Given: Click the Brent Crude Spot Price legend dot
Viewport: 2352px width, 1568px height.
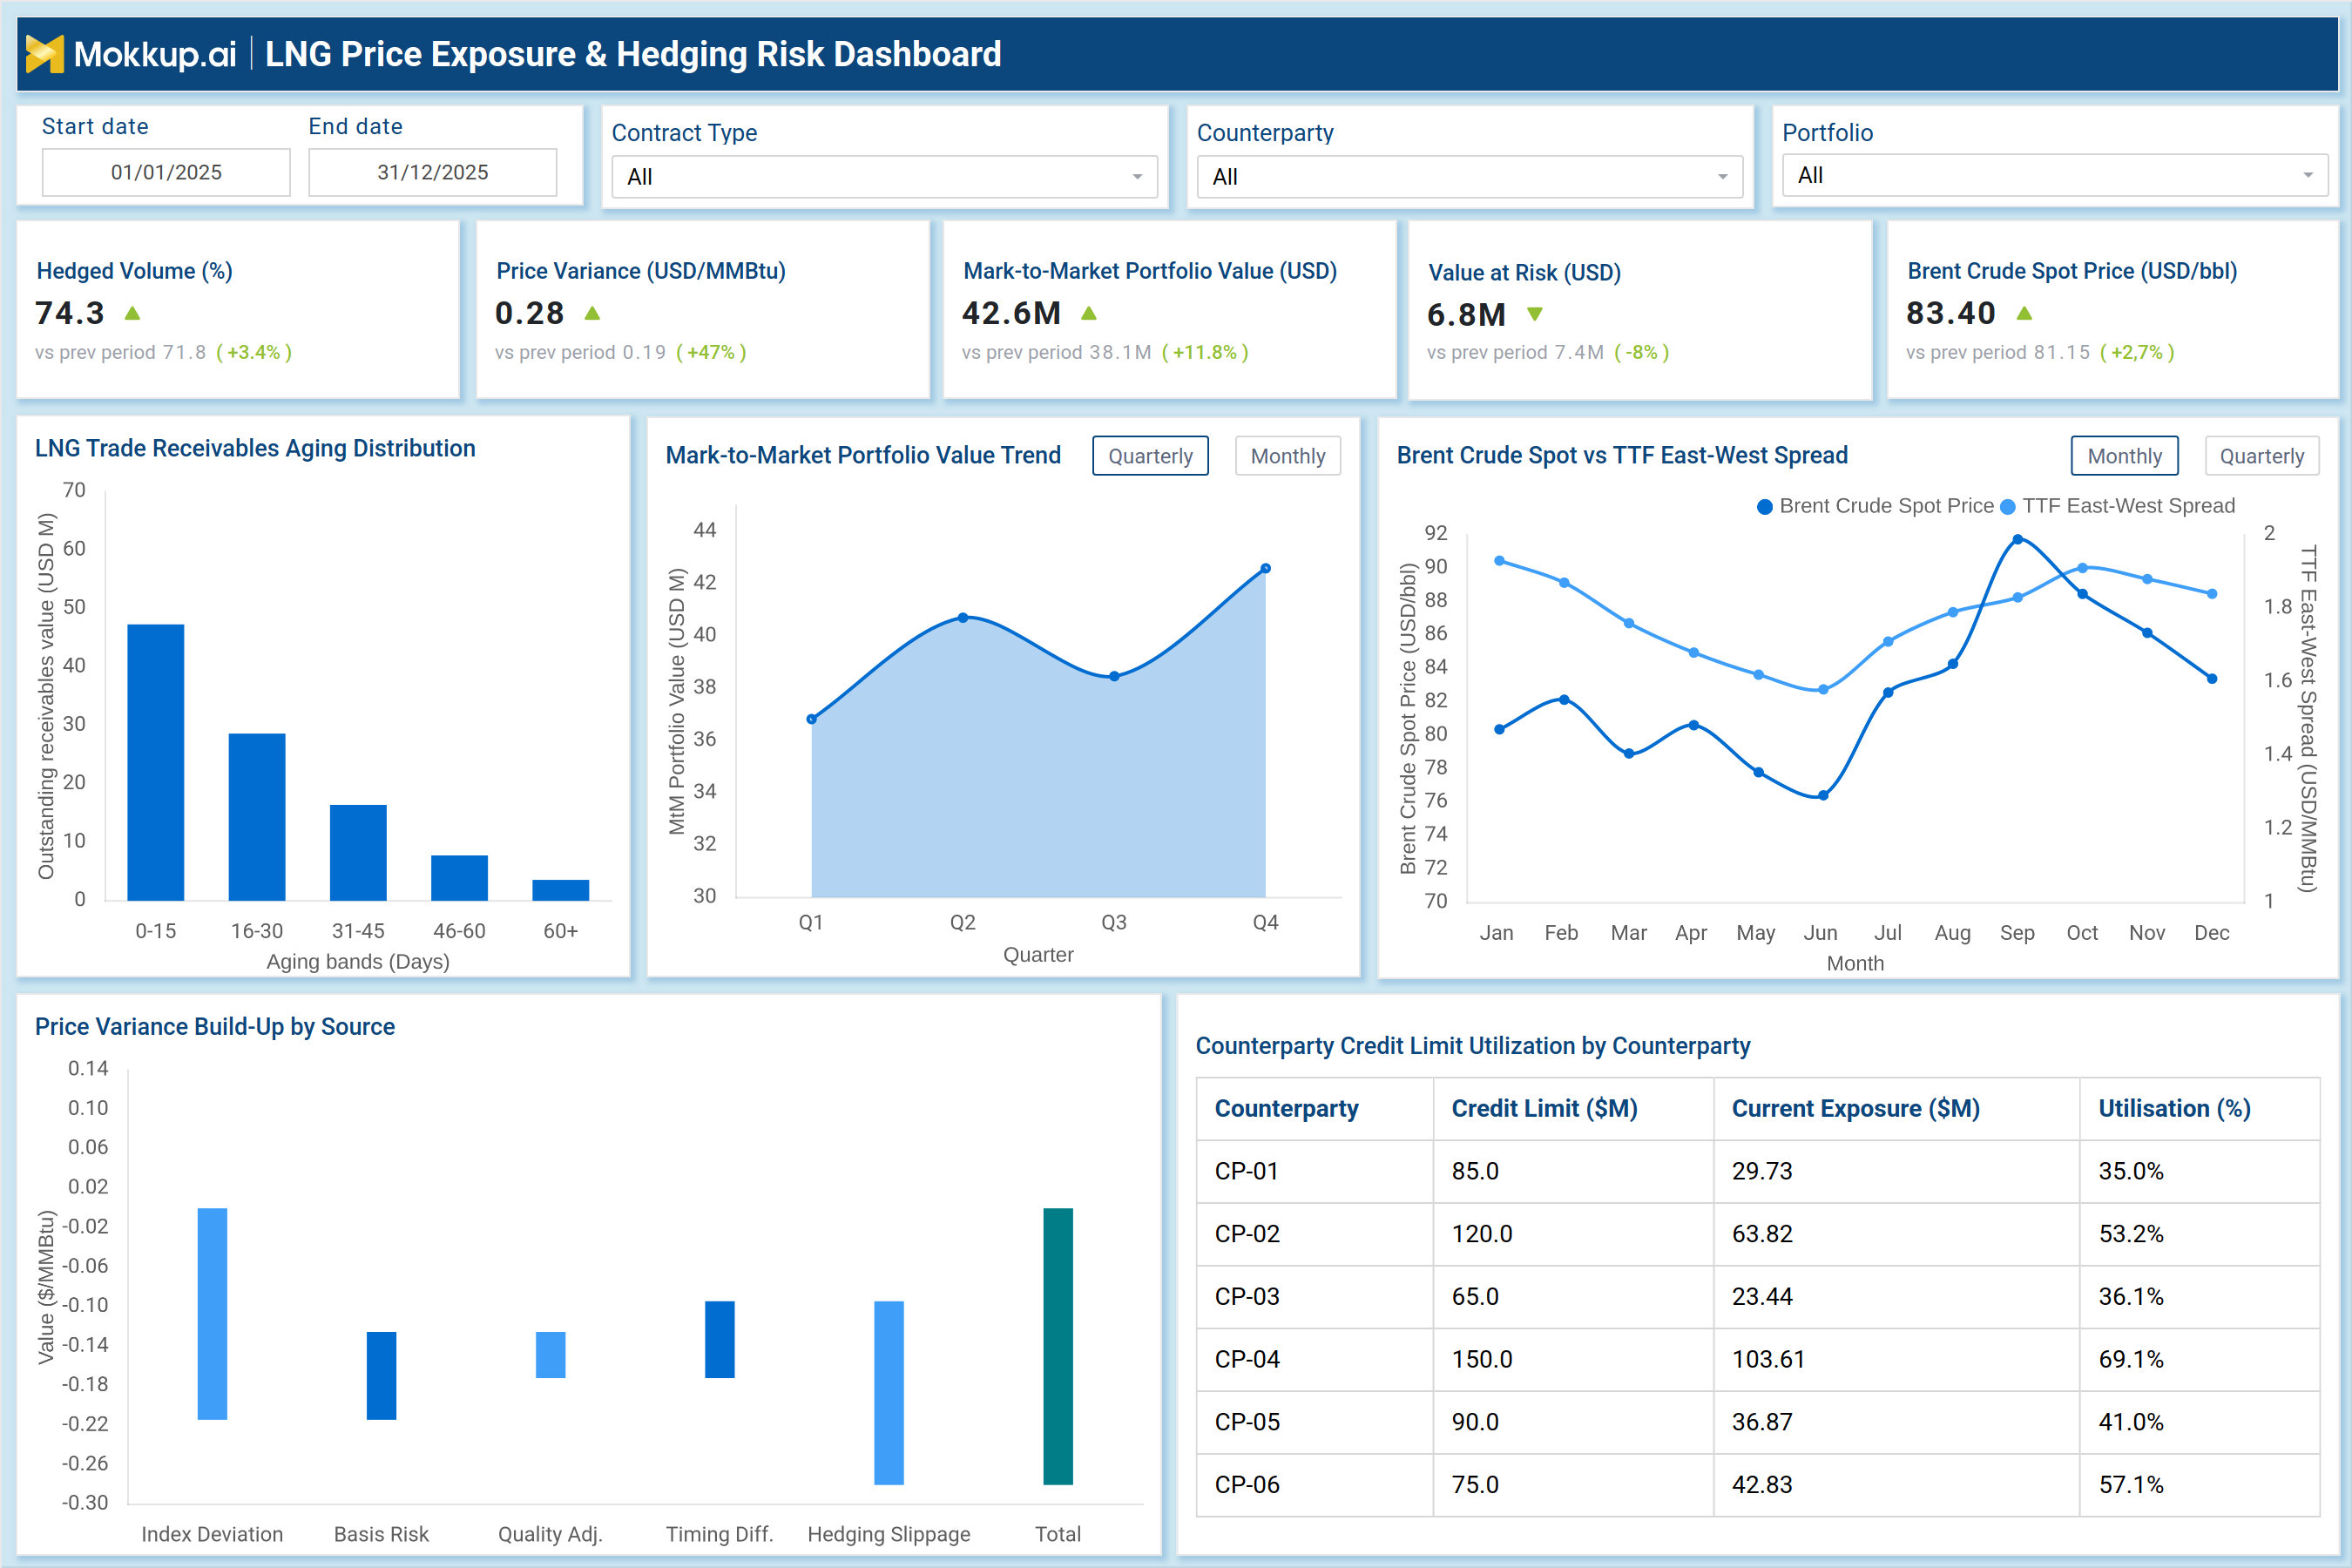Looking at the screenshot, I should point(1765,507).
